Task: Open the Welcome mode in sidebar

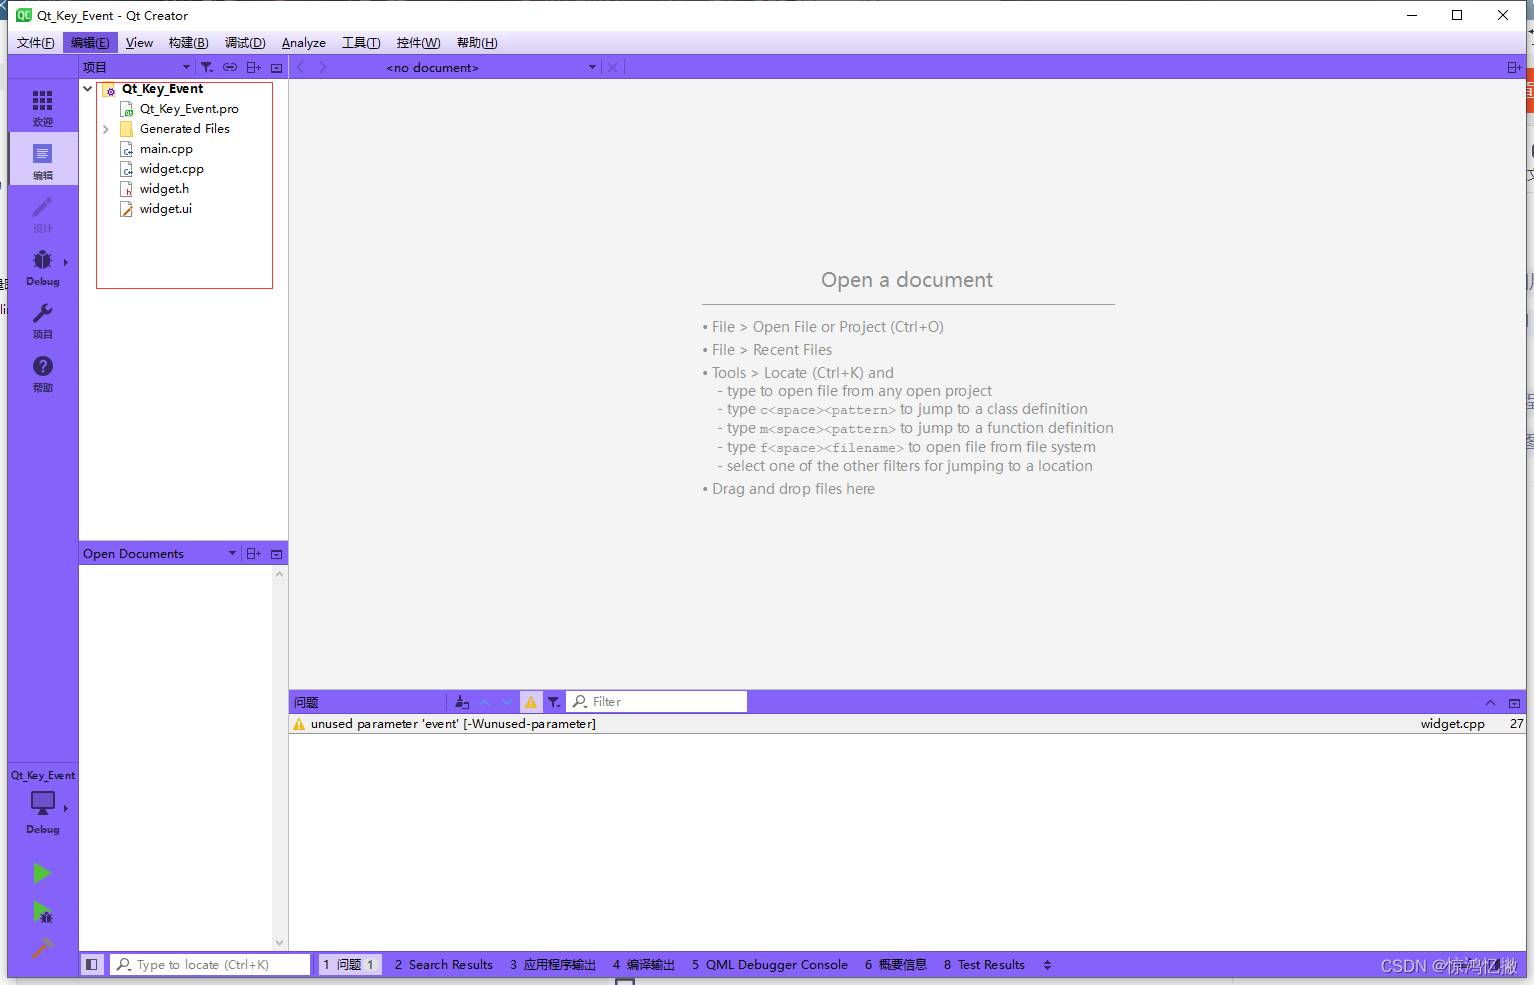Action: tap(42, 107)
